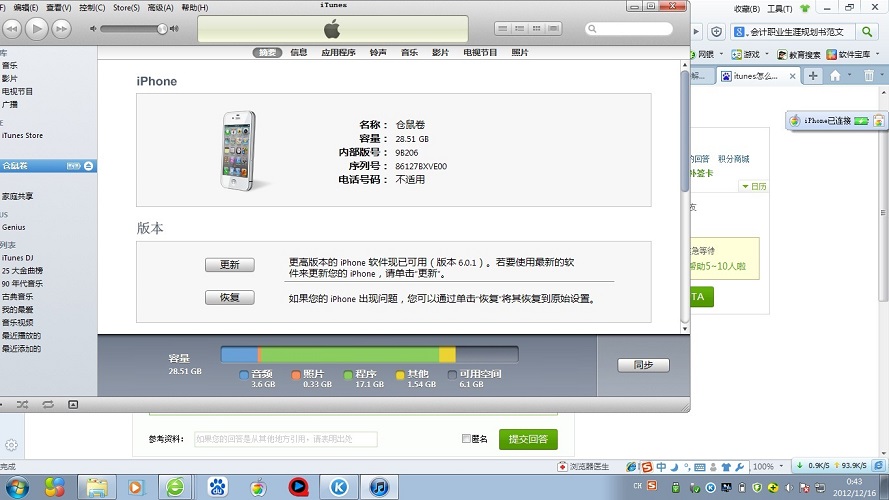Open the 控制(C) menu in iTunes
The height and width of the screenshot is (500, 889).
point(92,7)
